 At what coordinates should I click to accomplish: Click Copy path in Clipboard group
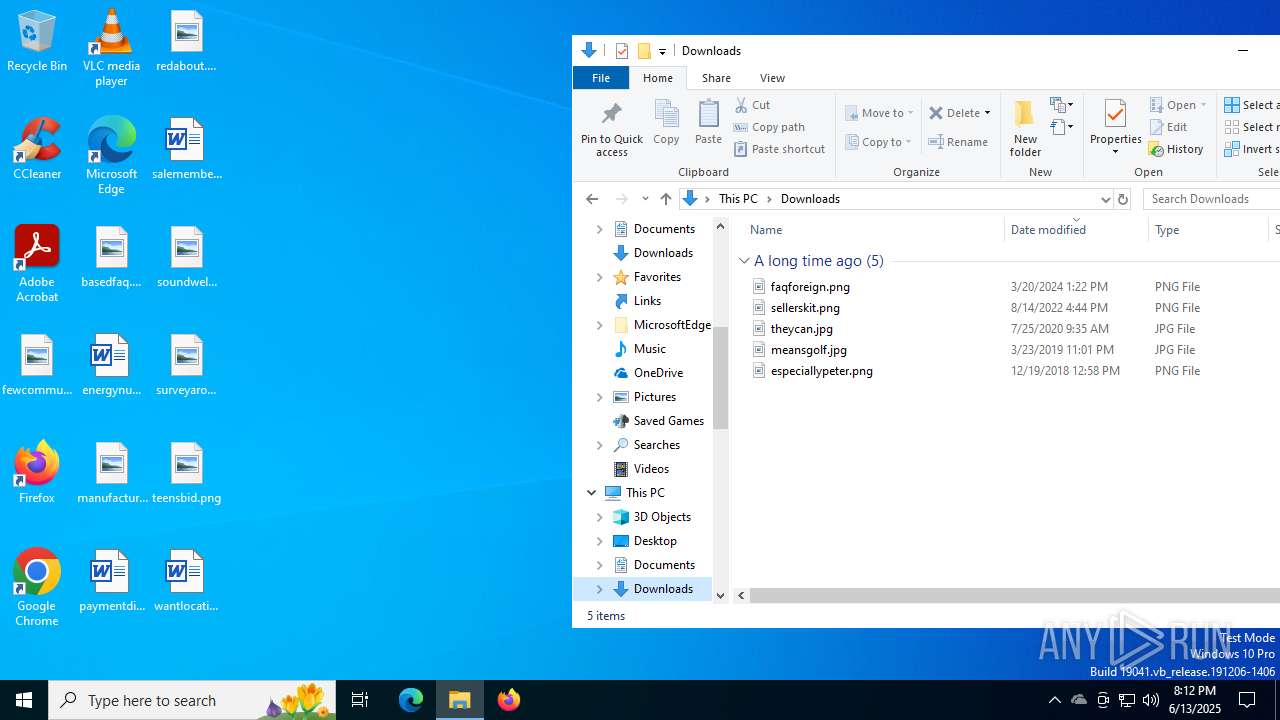[x=769, y=127]
